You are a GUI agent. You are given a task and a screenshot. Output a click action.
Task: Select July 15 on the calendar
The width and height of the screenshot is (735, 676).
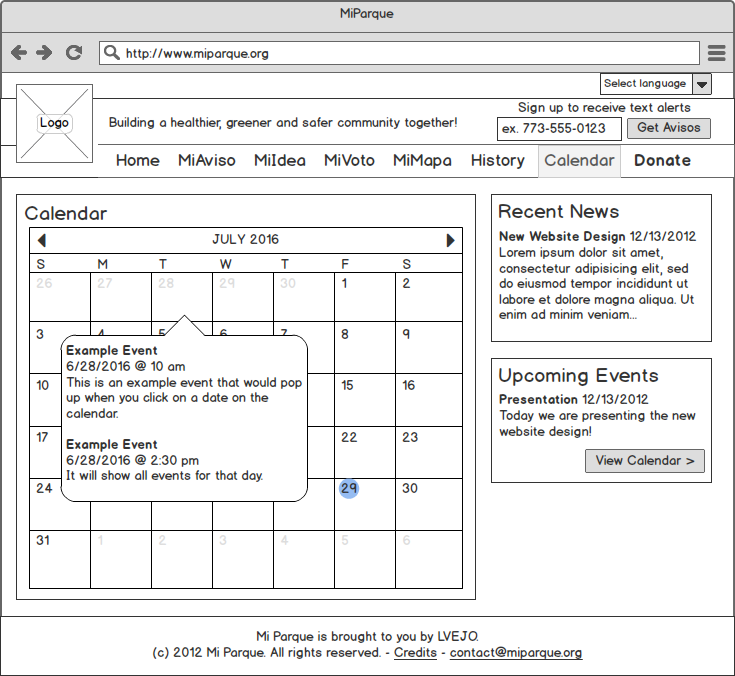365,400
